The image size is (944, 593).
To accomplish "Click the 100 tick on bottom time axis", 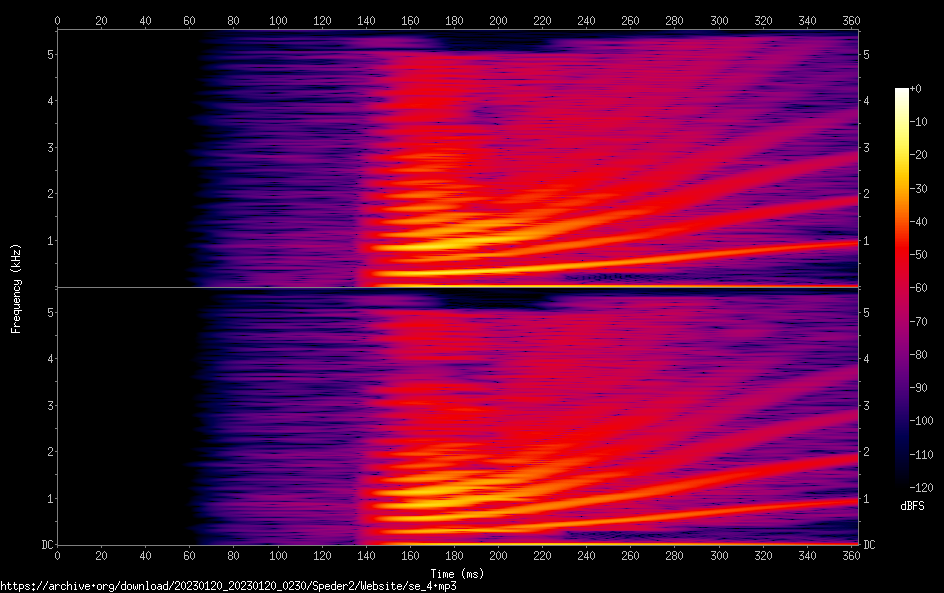I will (x=278, y=556).
